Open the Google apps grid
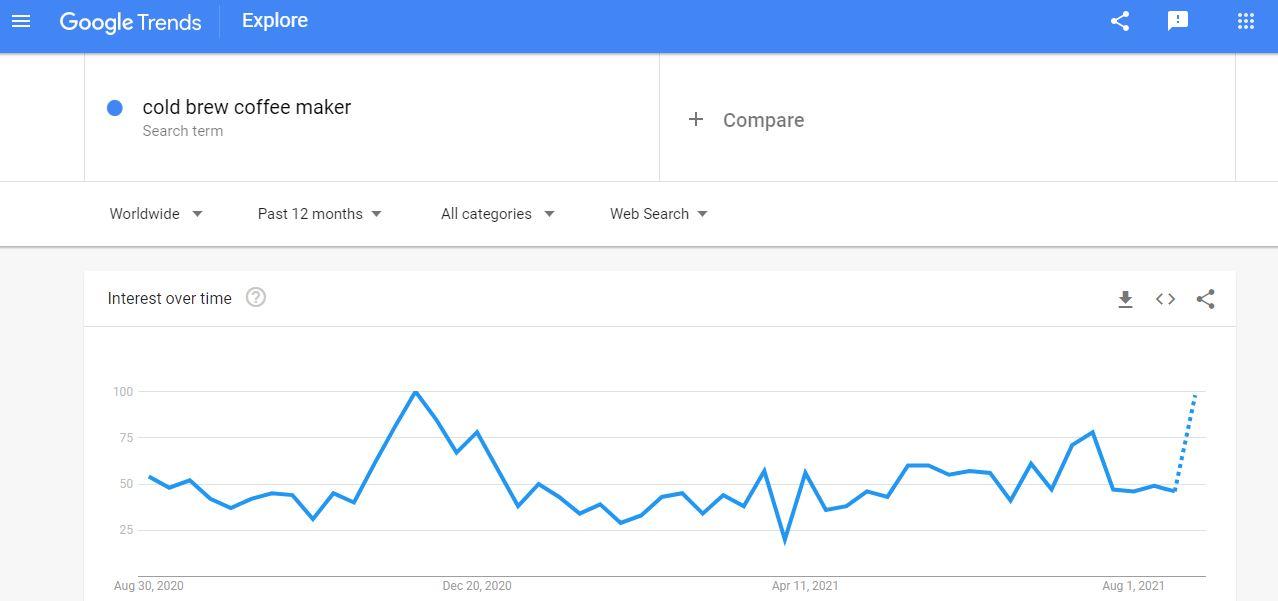Viewport: 1278px width, 601px height. [x=1246, y=21]
